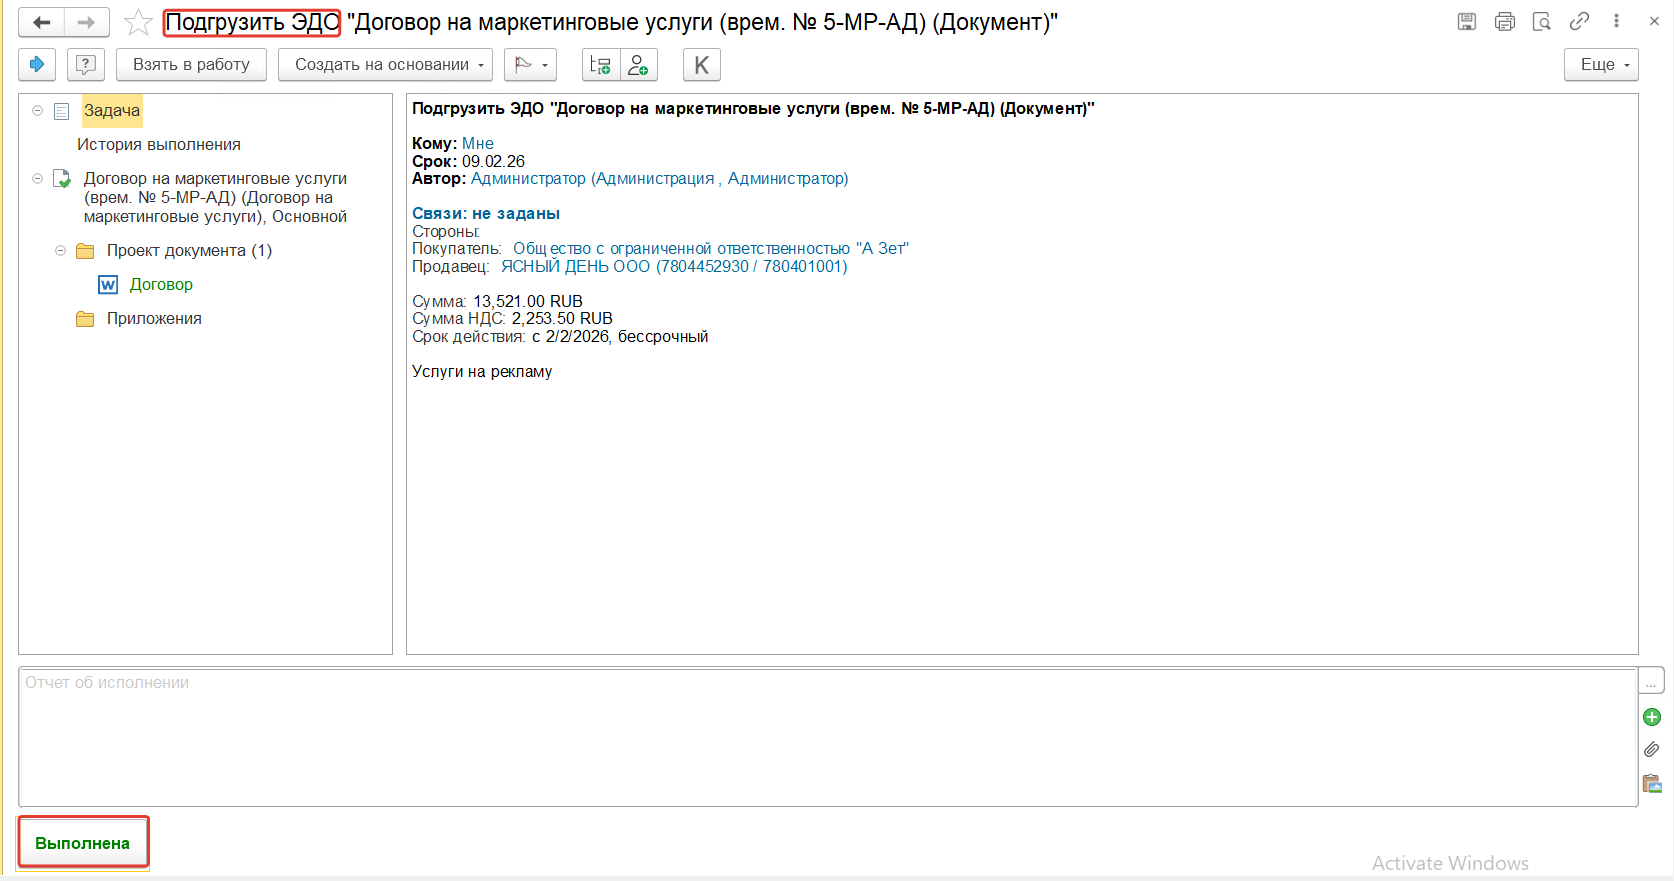Open the 'Создать на основании' dropdown
The width and height of the screenshot is (1674, 881).
click(x=385, y=65)
